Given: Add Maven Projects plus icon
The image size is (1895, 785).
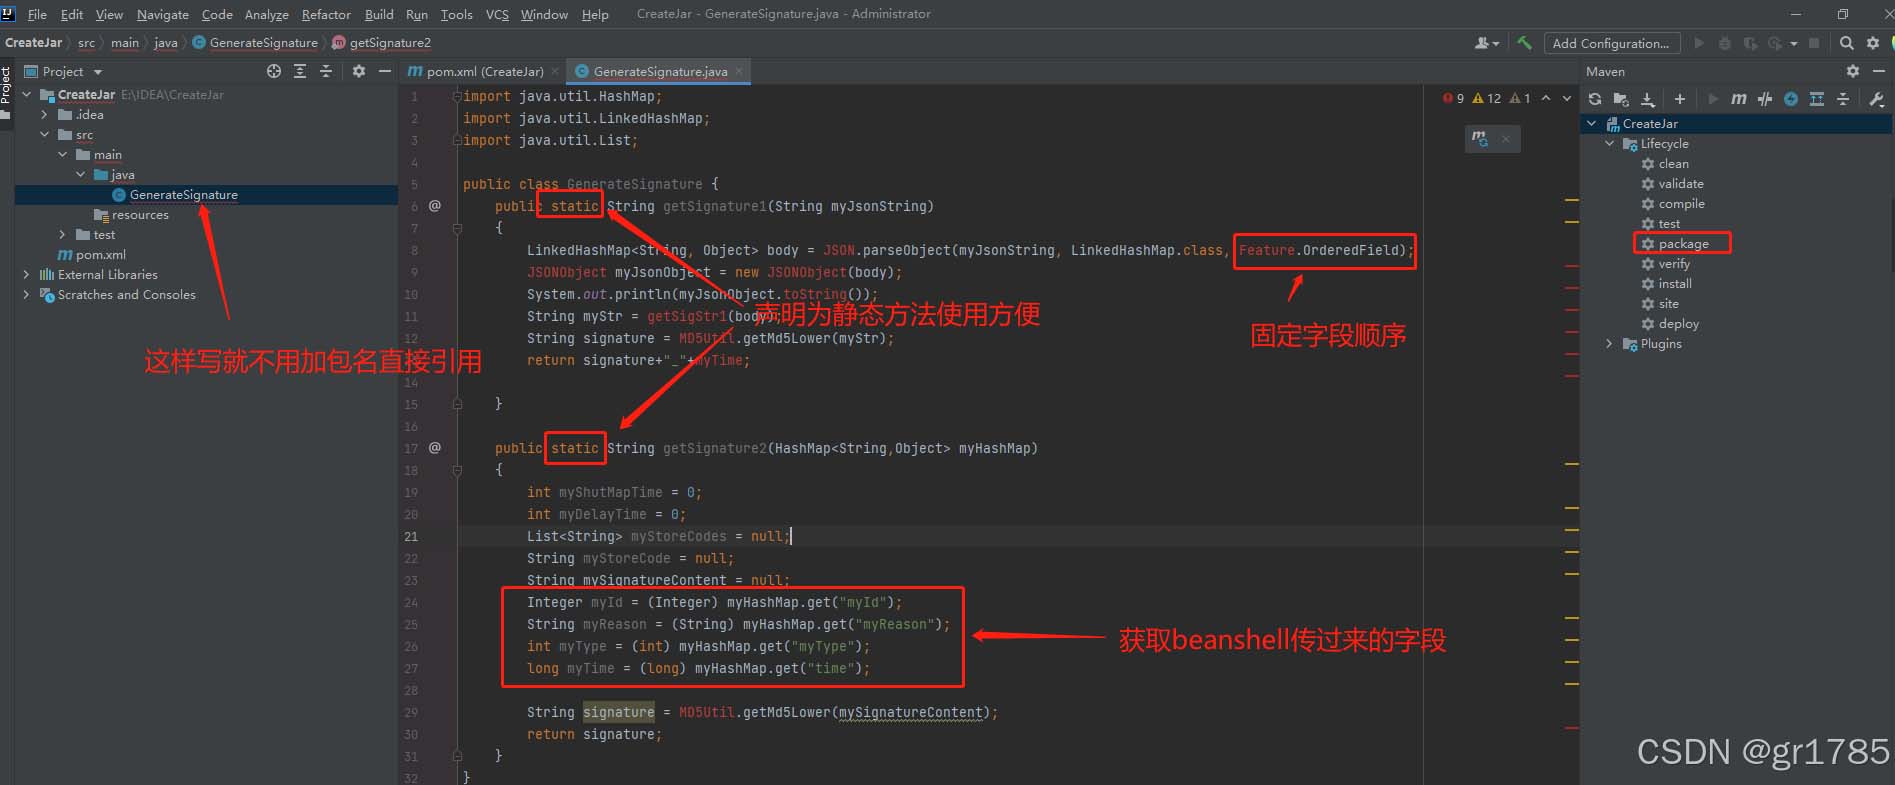Looking at the screenshot, I should coord(1680,99).
